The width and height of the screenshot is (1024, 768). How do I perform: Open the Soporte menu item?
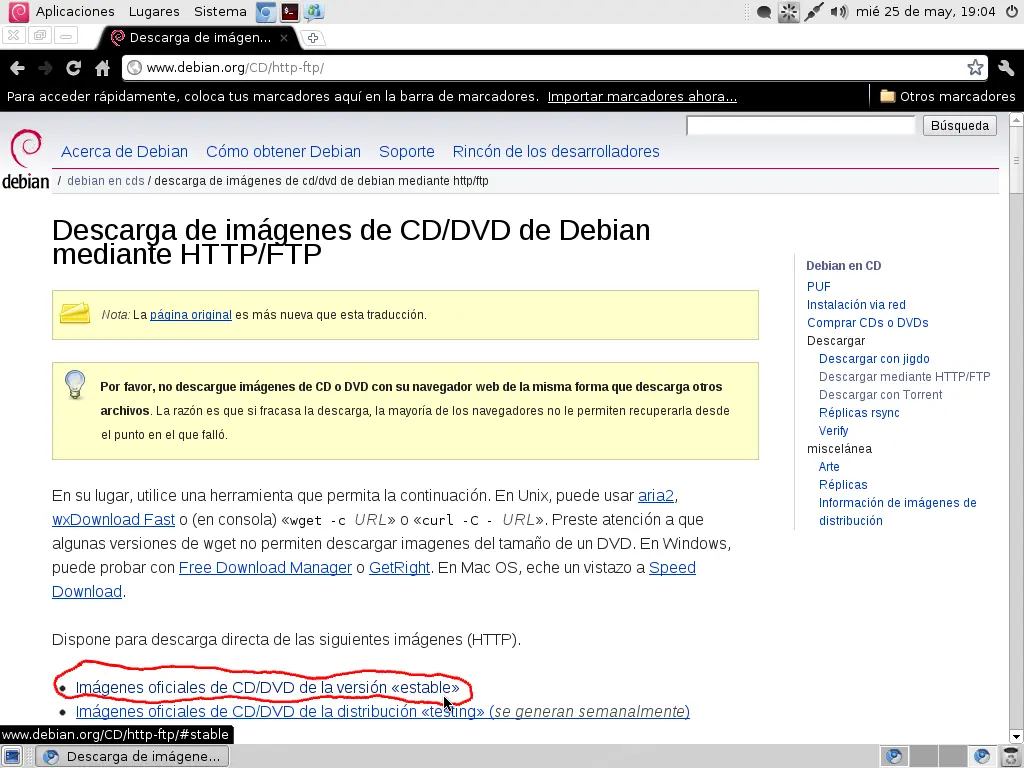406,151
